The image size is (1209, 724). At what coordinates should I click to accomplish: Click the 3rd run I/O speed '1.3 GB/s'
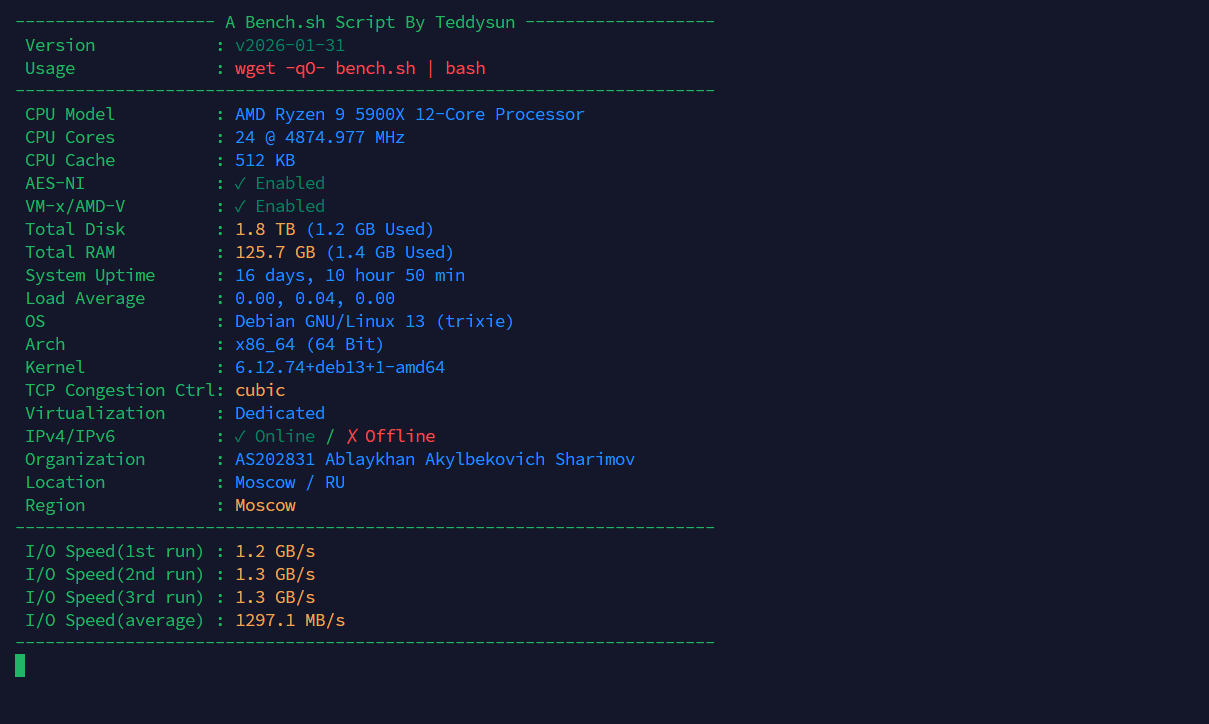pyautogui.click(x=275, y=597)
